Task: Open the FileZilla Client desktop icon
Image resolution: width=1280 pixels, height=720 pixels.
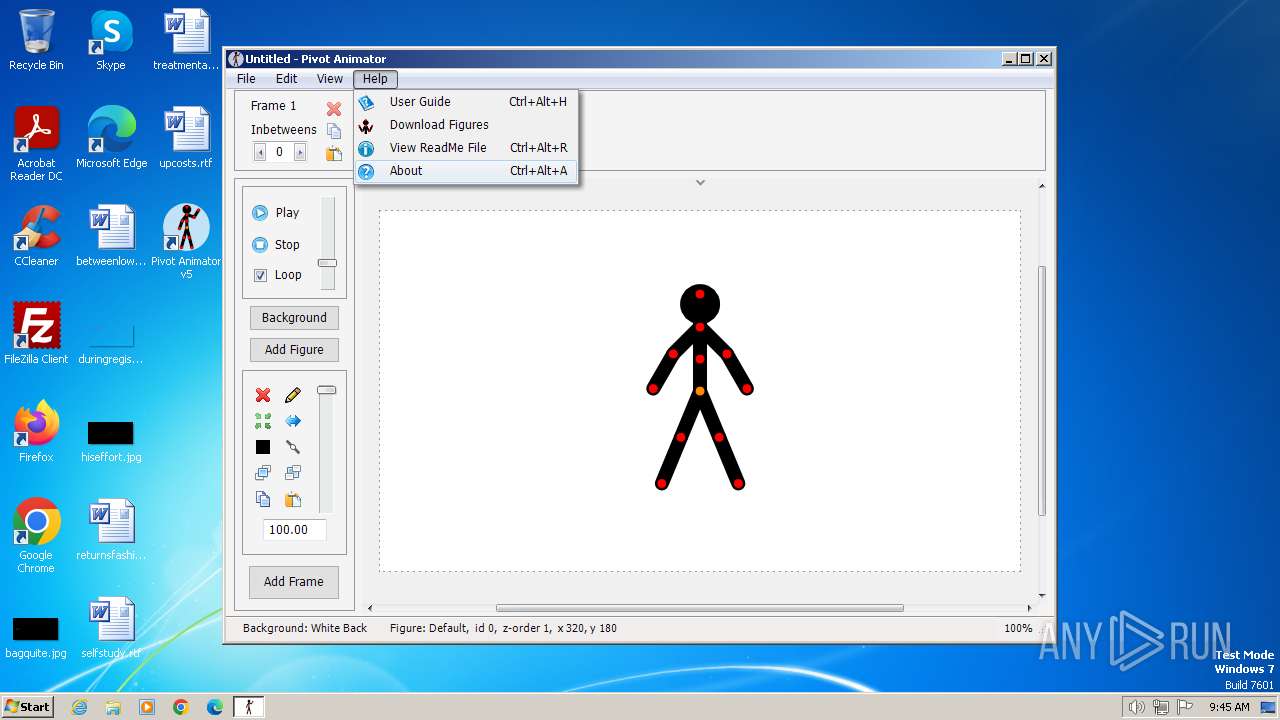Action: (x=36, y=334)
